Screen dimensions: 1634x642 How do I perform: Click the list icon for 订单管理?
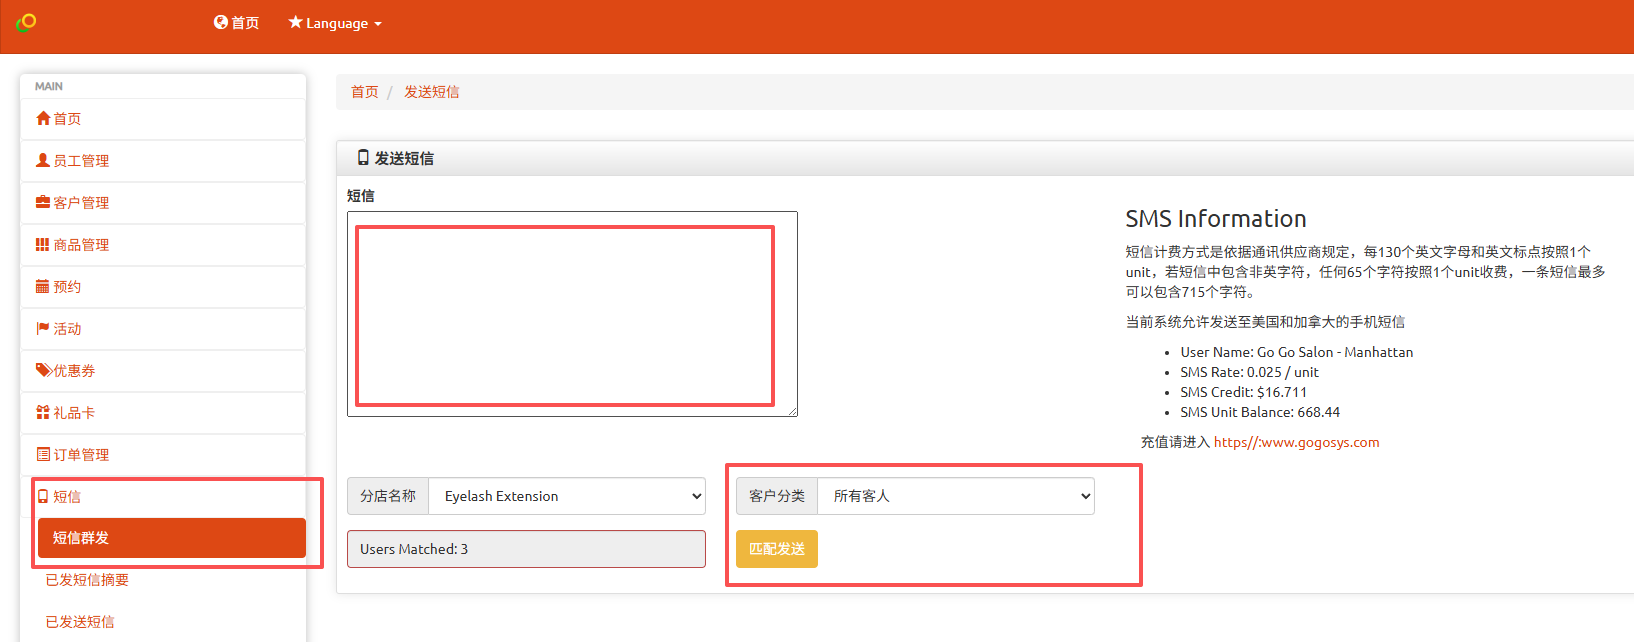click(x=43, y=454)
